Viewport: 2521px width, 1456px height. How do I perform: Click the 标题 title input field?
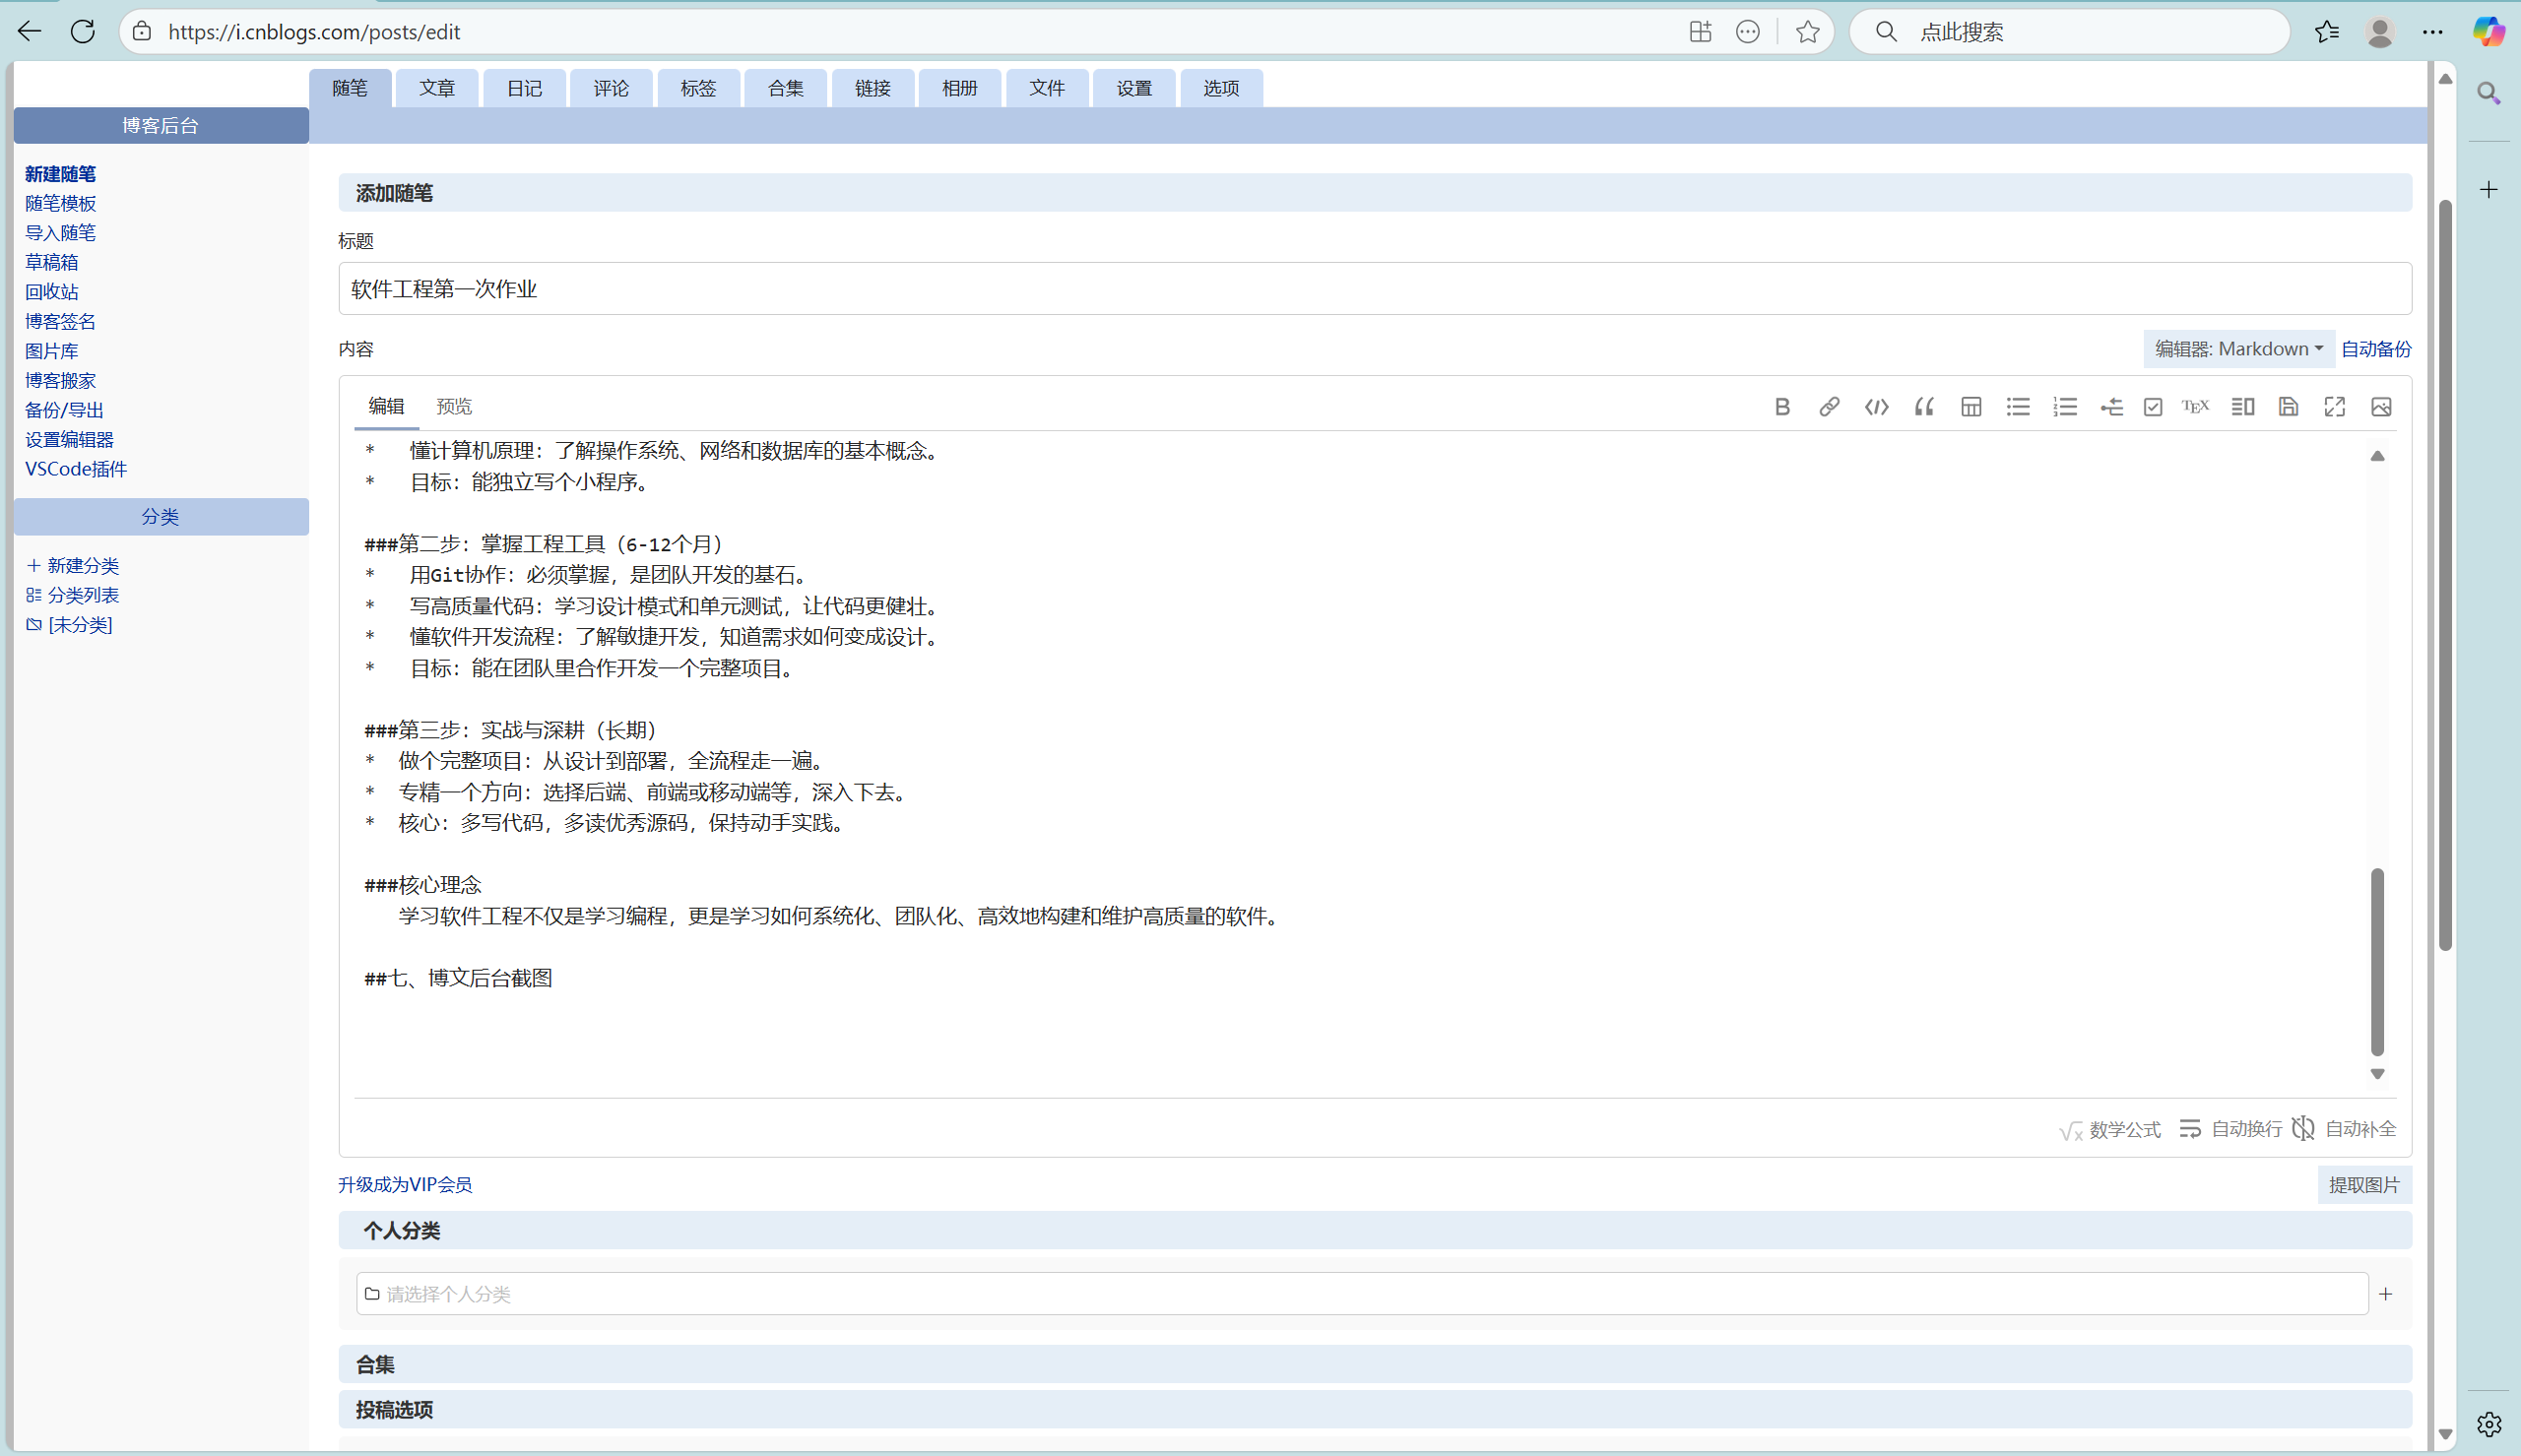[1374, 289]
